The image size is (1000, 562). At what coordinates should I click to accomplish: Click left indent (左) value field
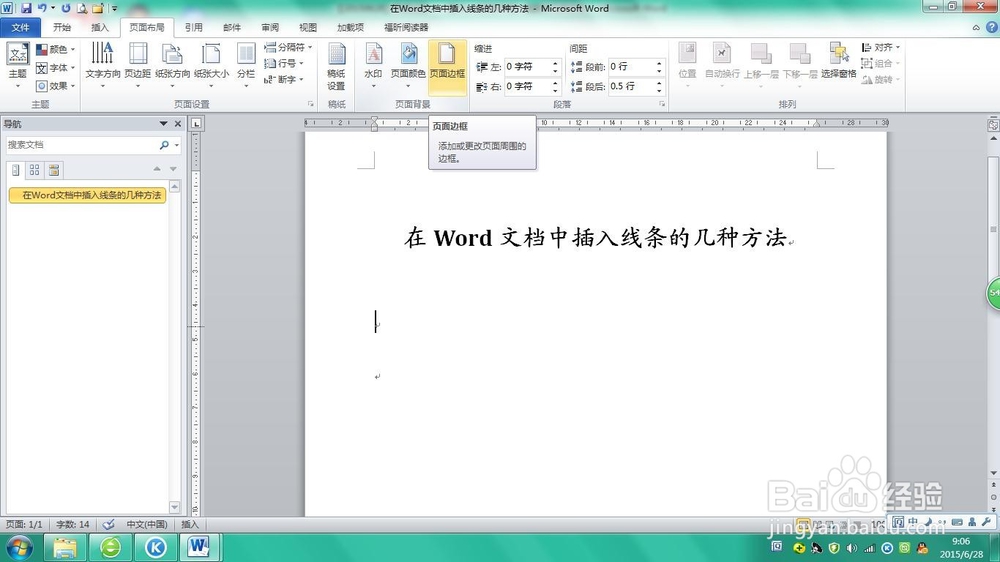point(527,66)
